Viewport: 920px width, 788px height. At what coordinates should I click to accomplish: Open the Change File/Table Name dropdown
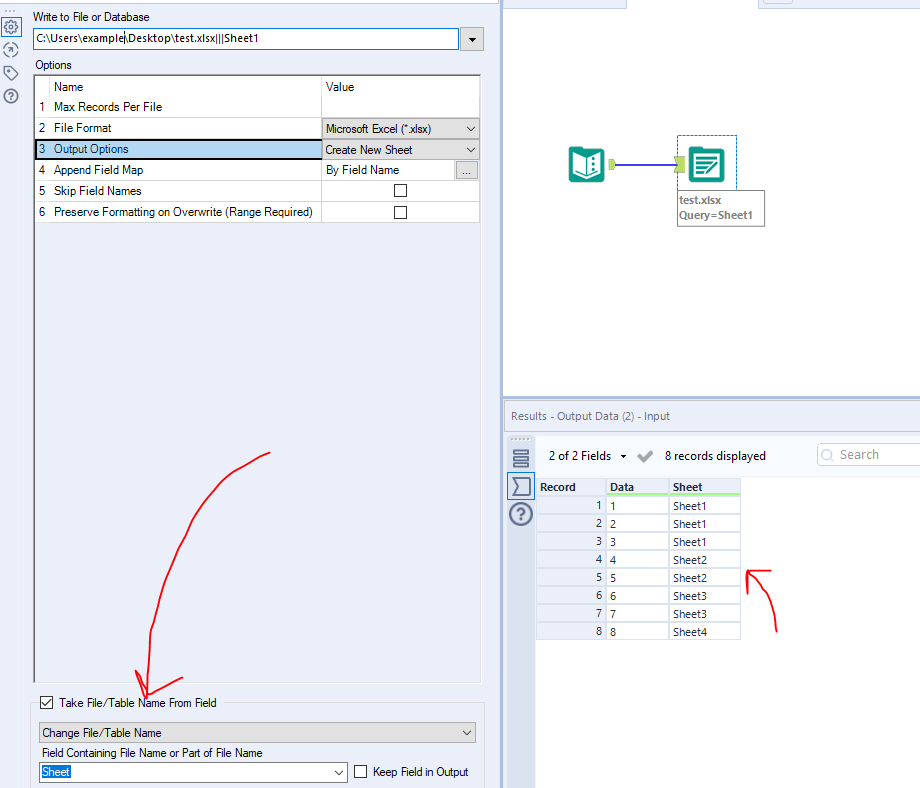coord(463,732)
